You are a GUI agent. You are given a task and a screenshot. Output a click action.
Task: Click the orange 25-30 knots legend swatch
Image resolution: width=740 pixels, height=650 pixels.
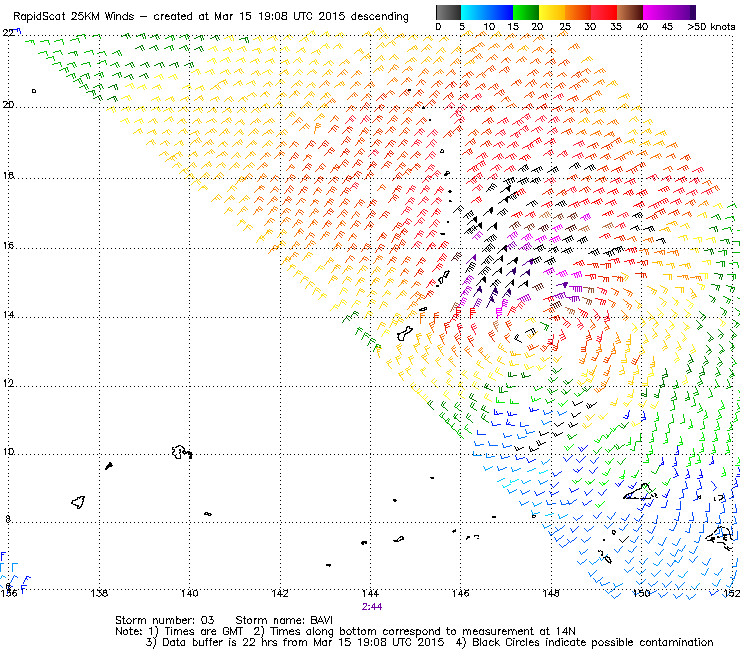[x=578, y=12]
